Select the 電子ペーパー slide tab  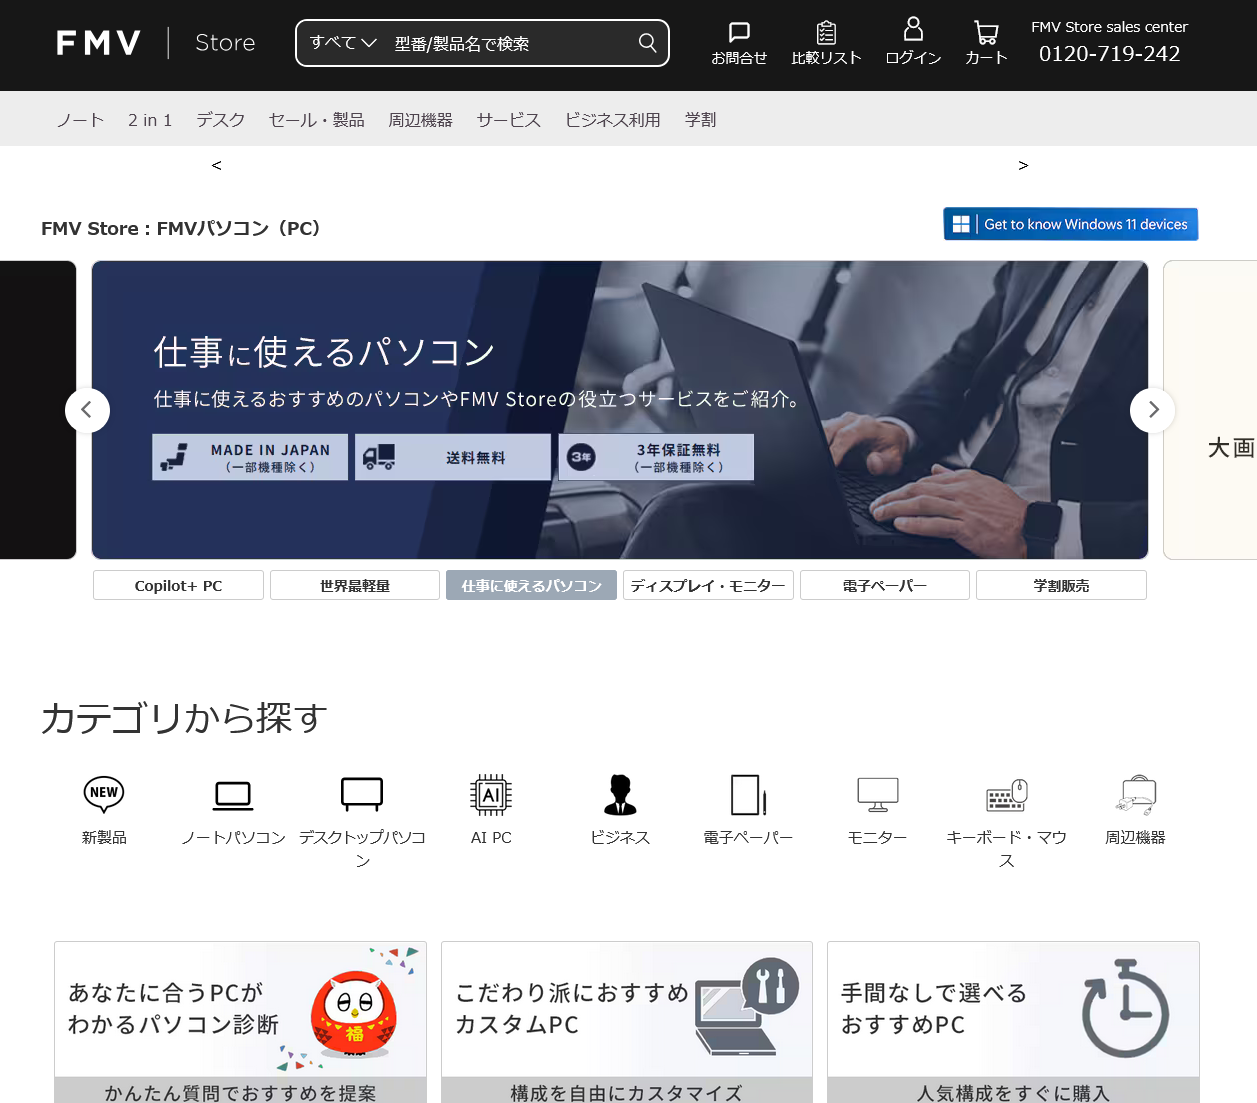coord(885,585)
